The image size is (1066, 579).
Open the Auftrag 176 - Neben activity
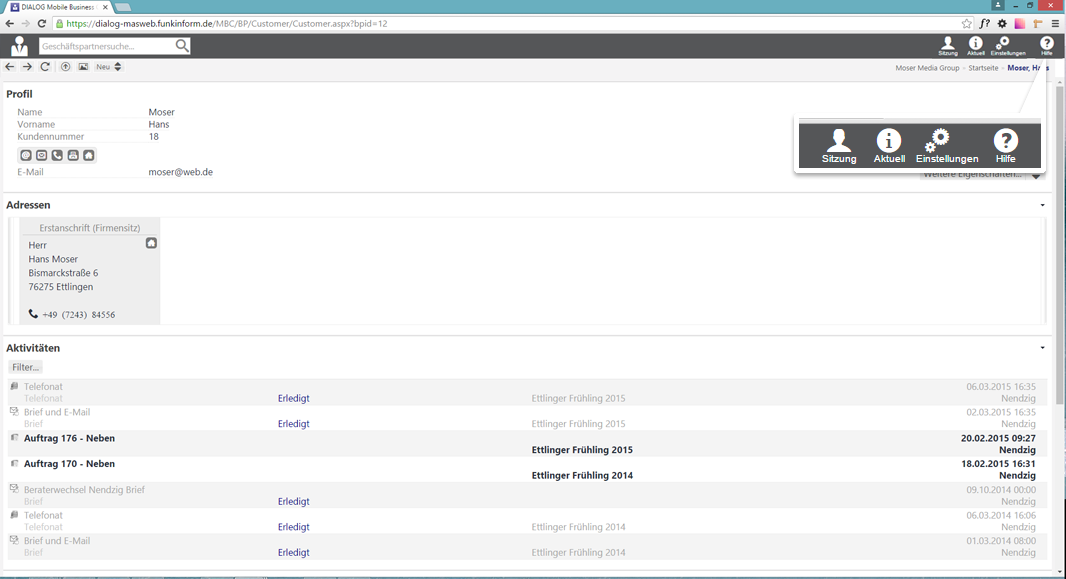(x=69, y=438)
